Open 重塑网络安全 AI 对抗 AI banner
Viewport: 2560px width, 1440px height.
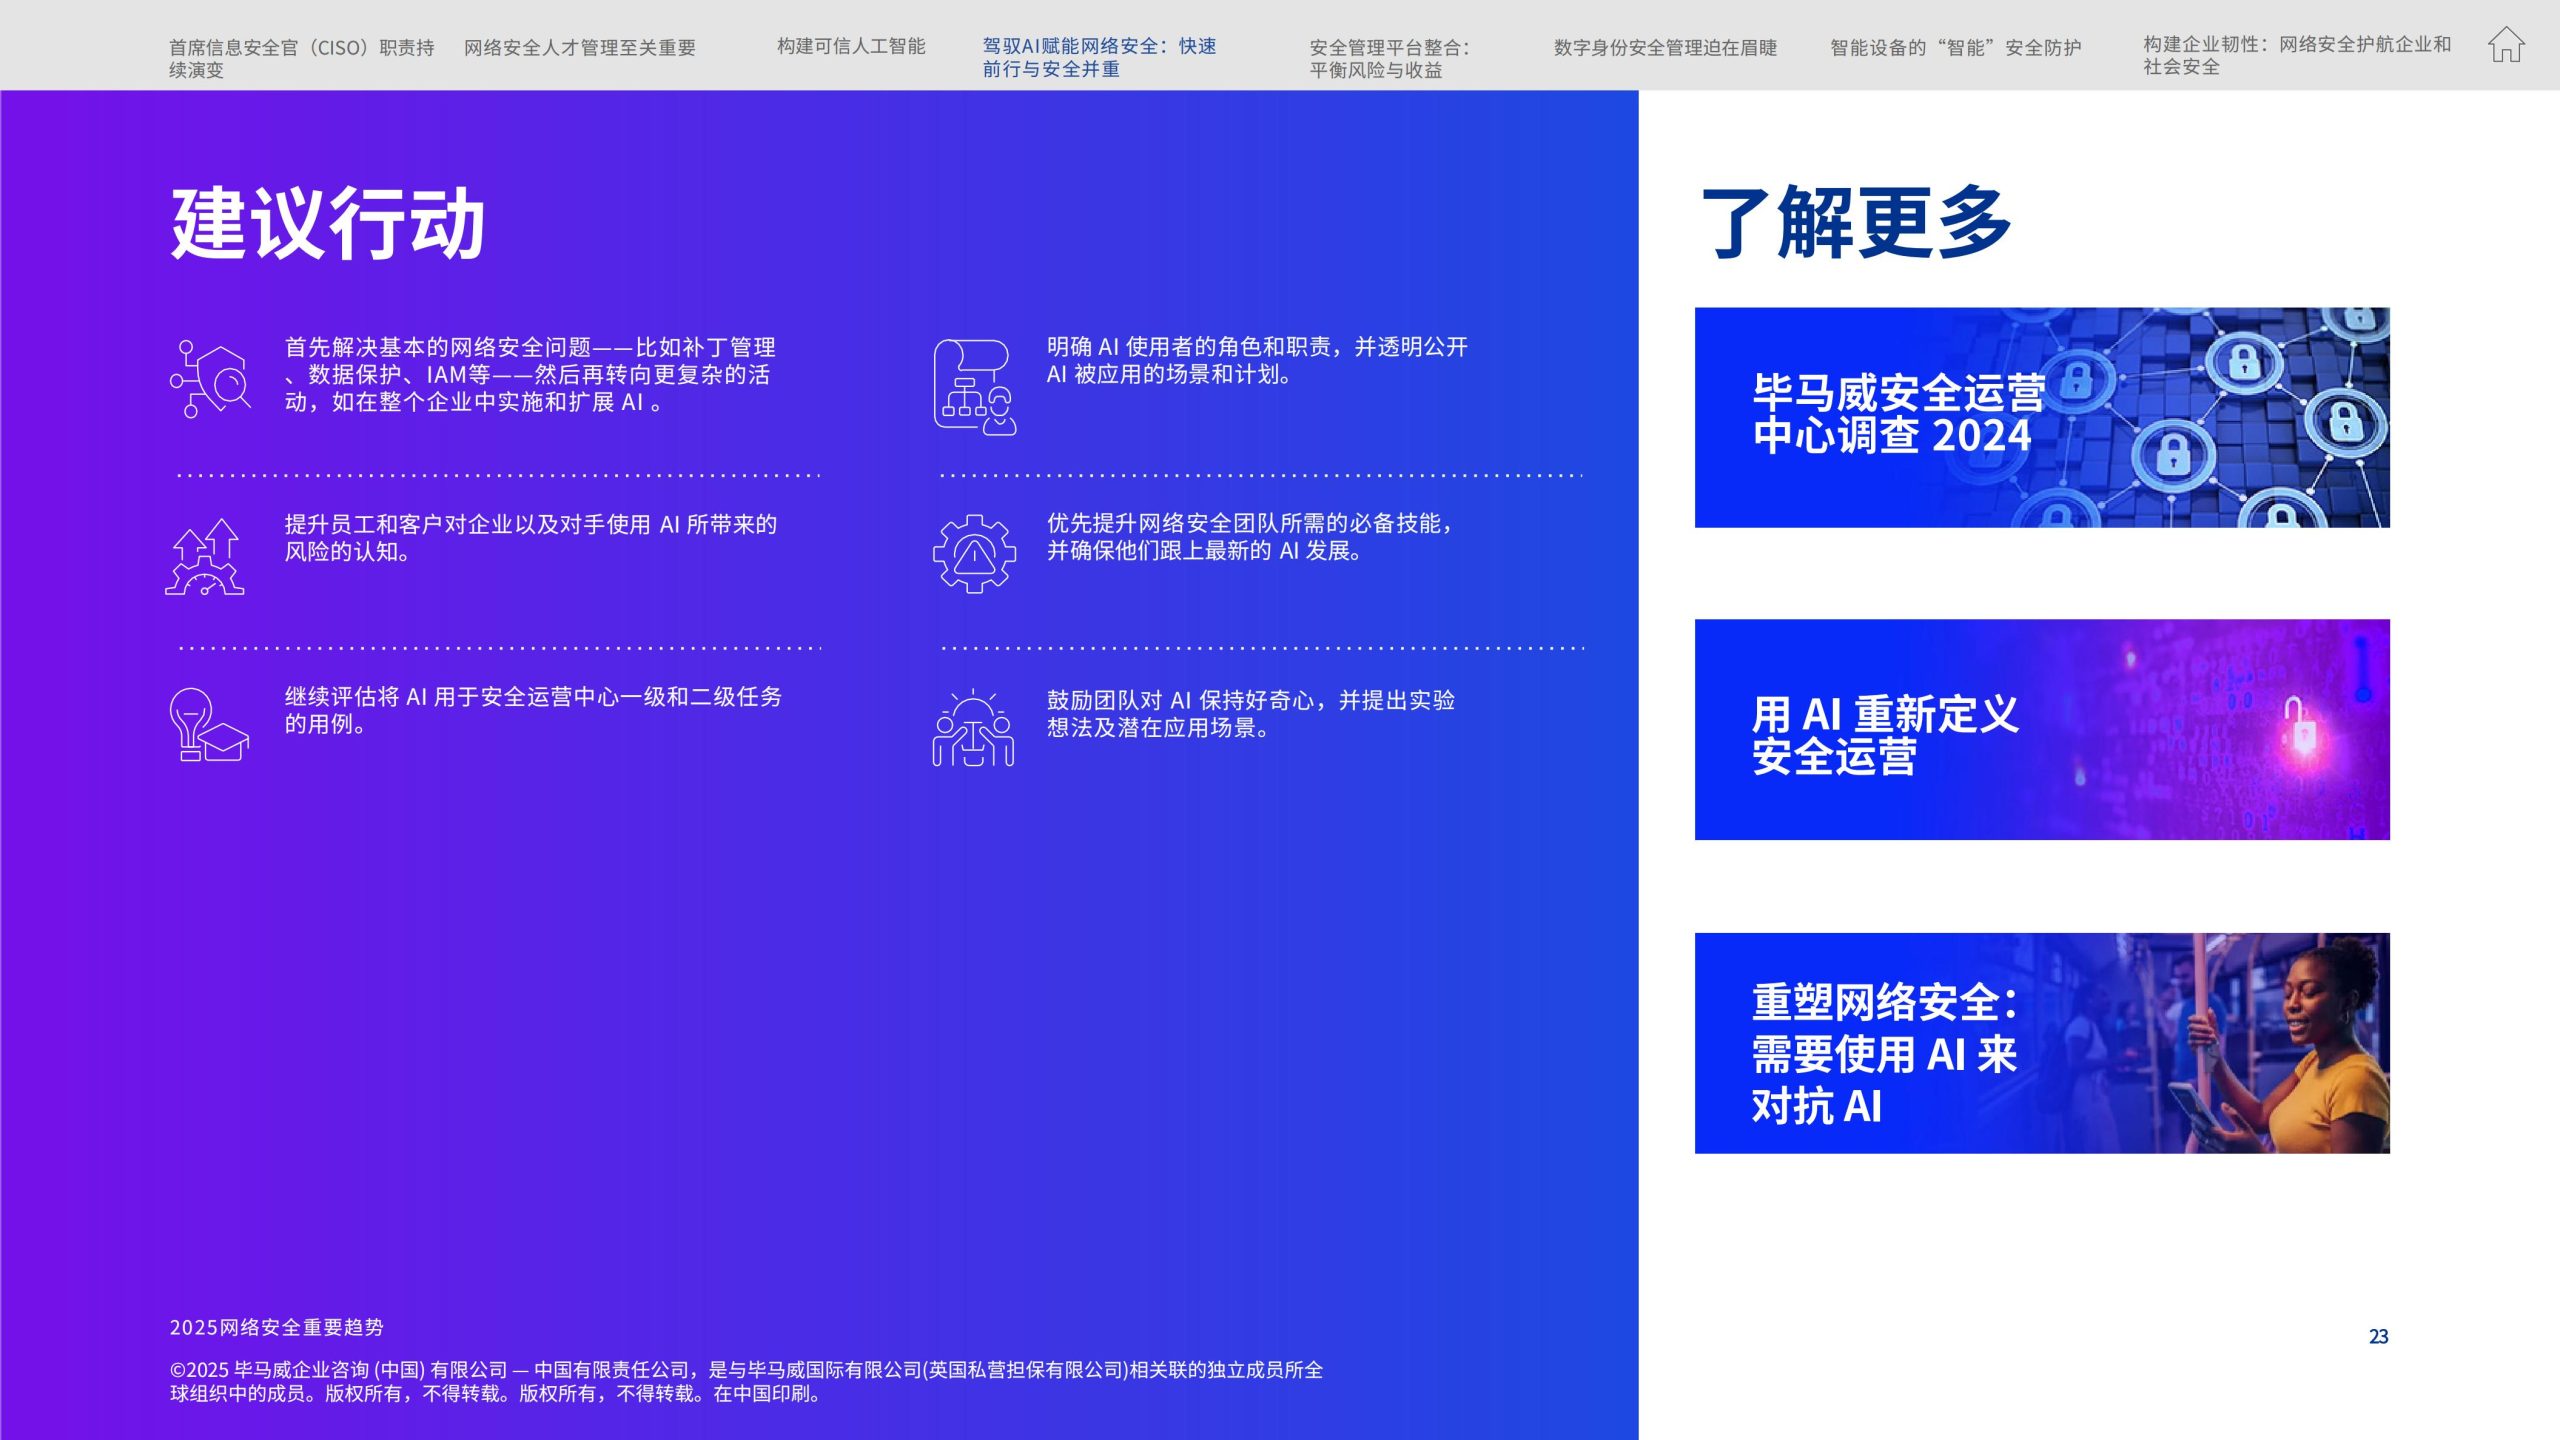click(x=2041, y=1043)
